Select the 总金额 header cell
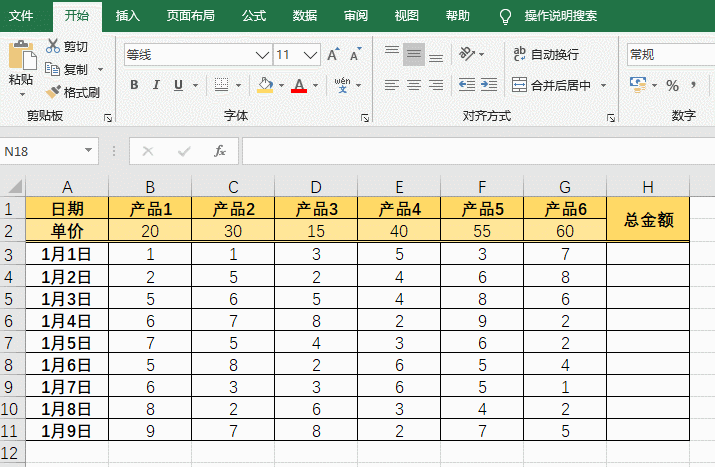This screenshot has width=715, height=467. (648, 220)
